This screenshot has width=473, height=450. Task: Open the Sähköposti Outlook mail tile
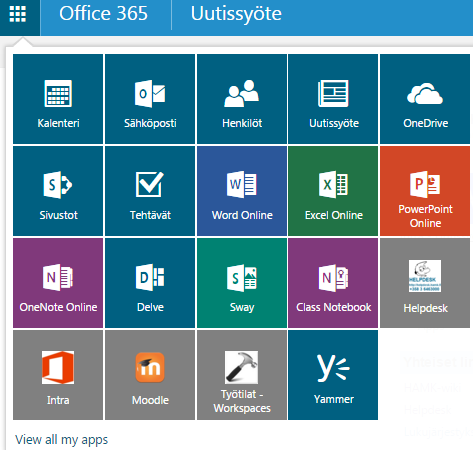pos(150,99)
